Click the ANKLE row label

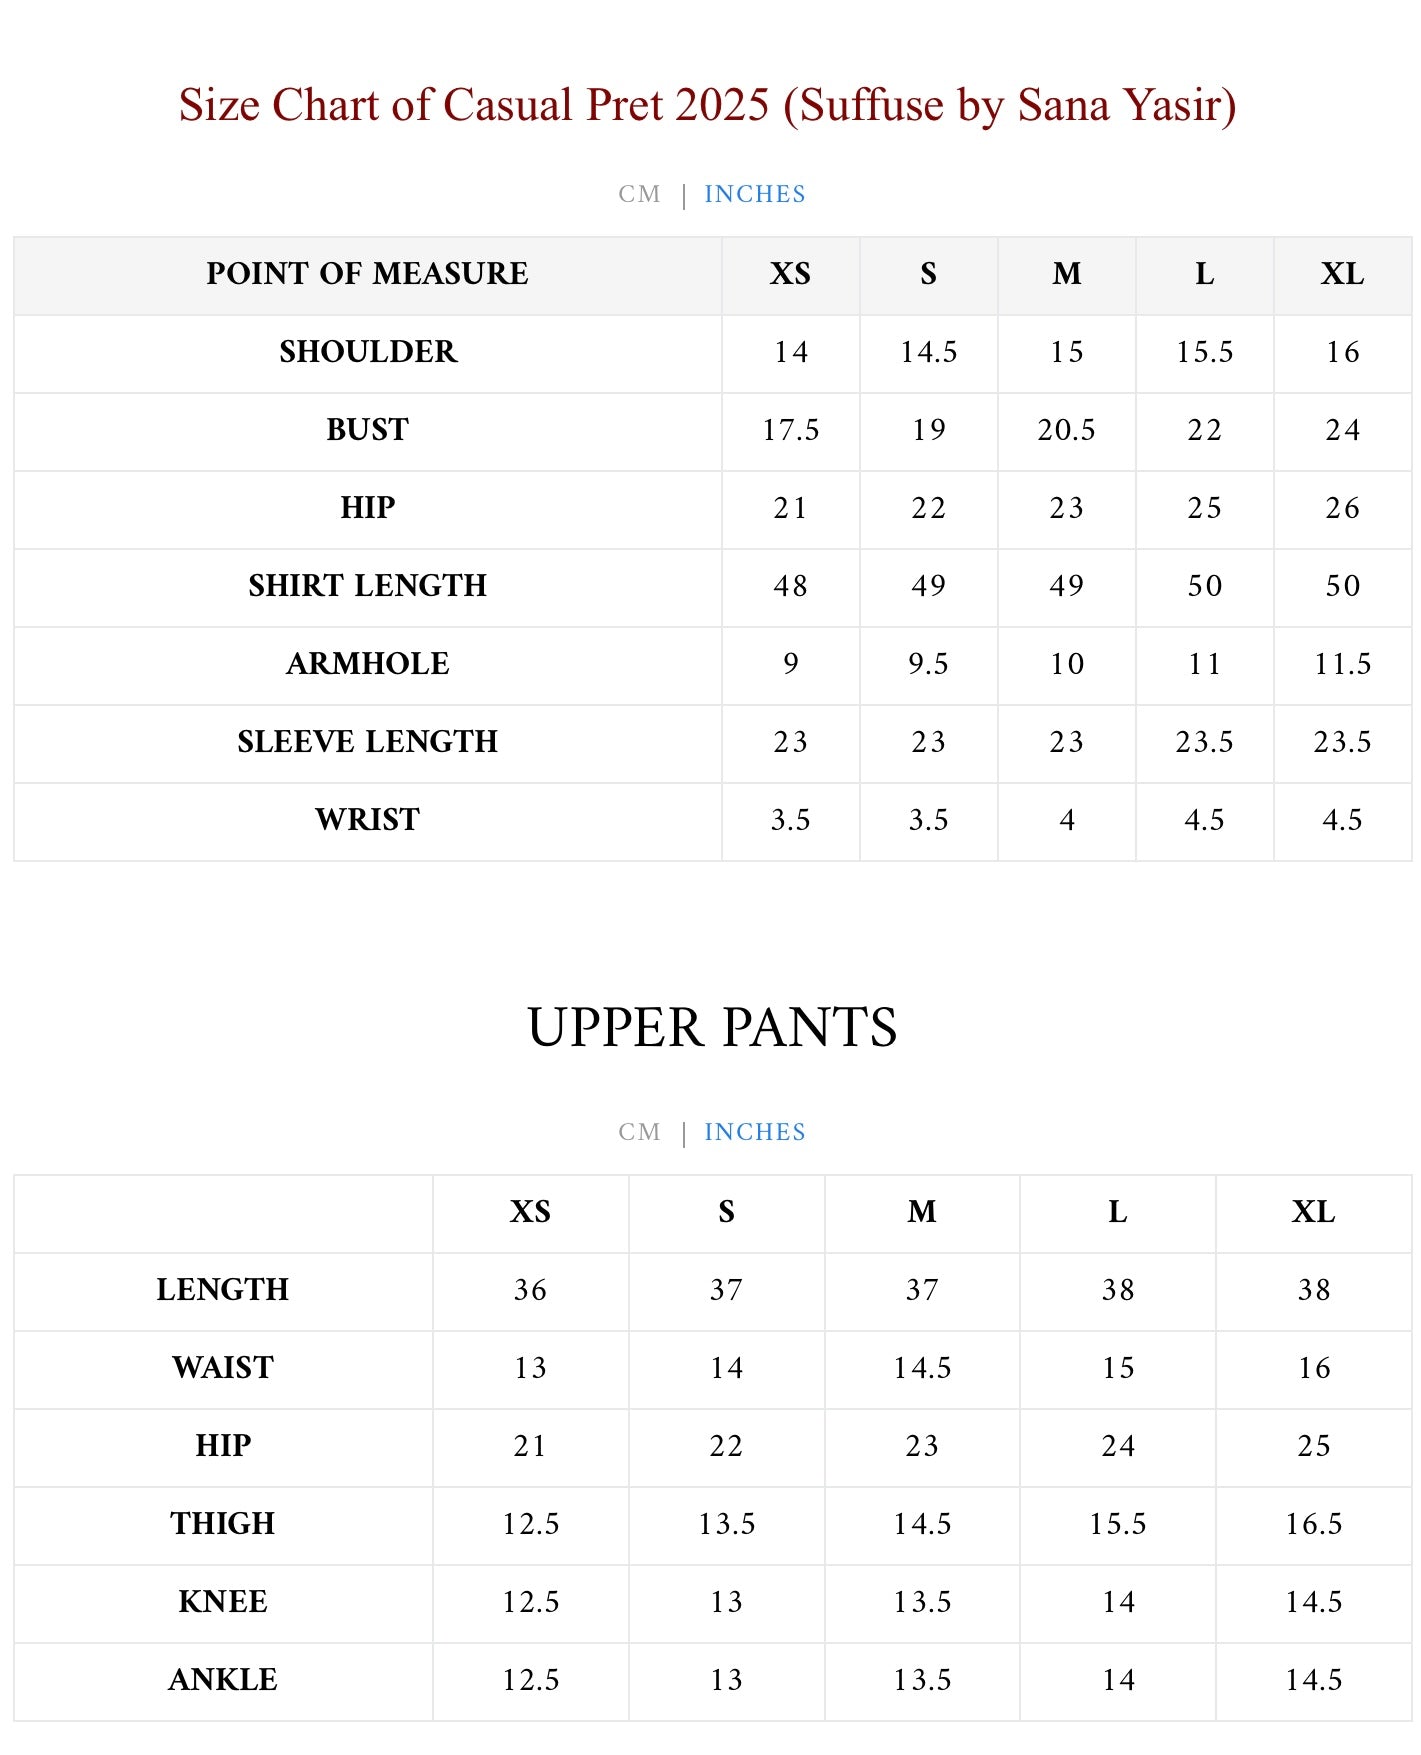(223, 1680)
